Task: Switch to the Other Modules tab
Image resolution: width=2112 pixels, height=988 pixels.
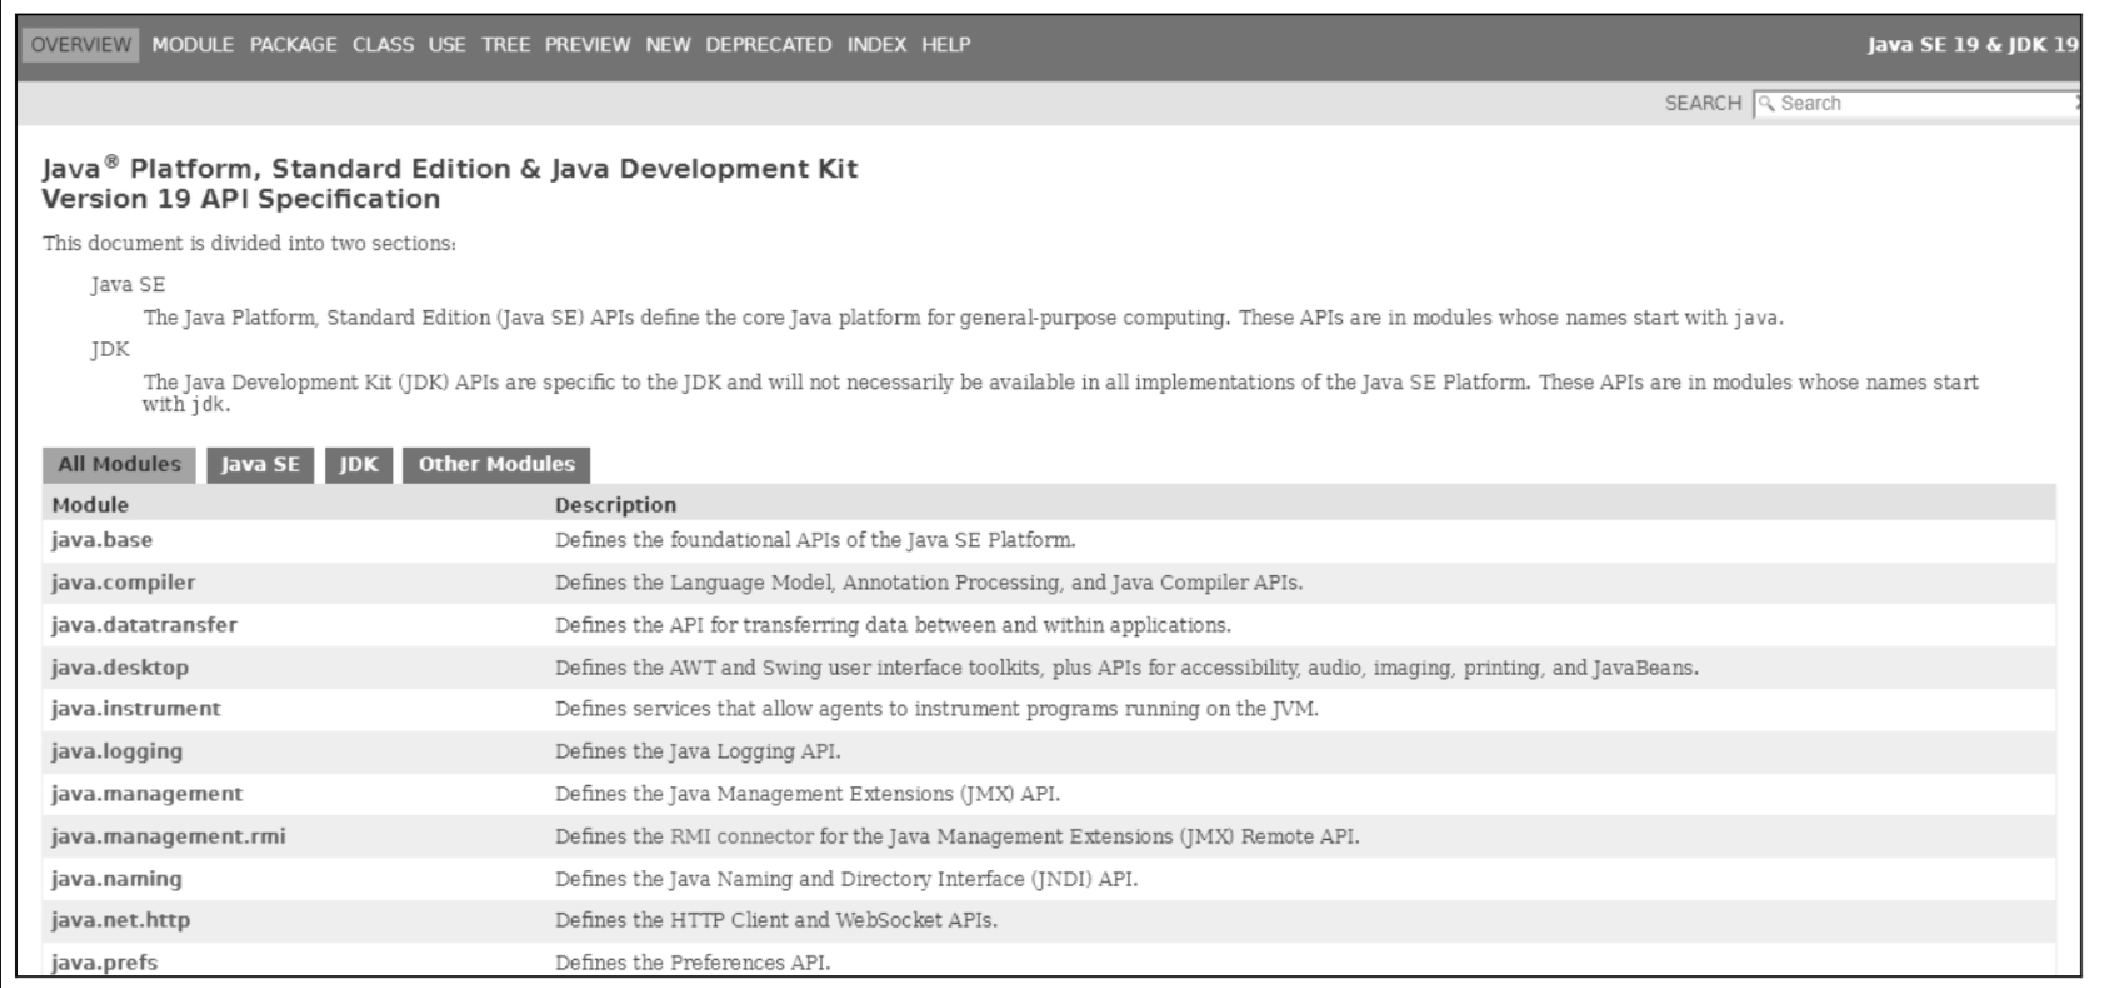Action: point(496,464)
